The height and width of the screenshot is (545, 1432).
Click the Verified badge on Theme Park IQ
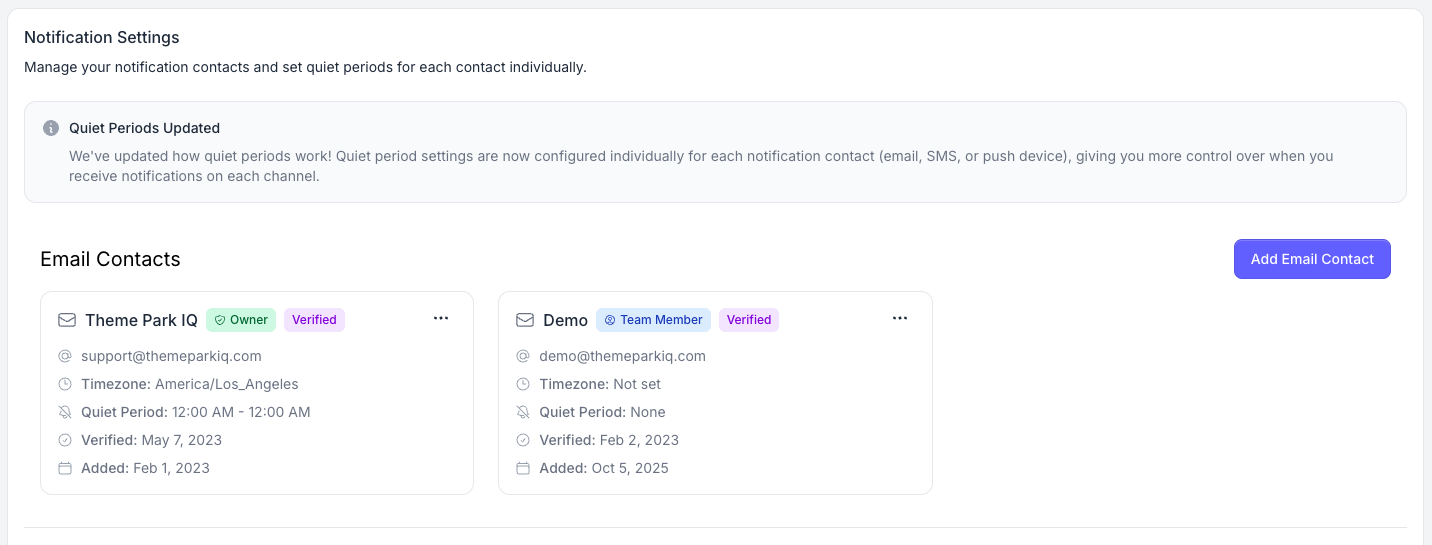coord(314,320)
